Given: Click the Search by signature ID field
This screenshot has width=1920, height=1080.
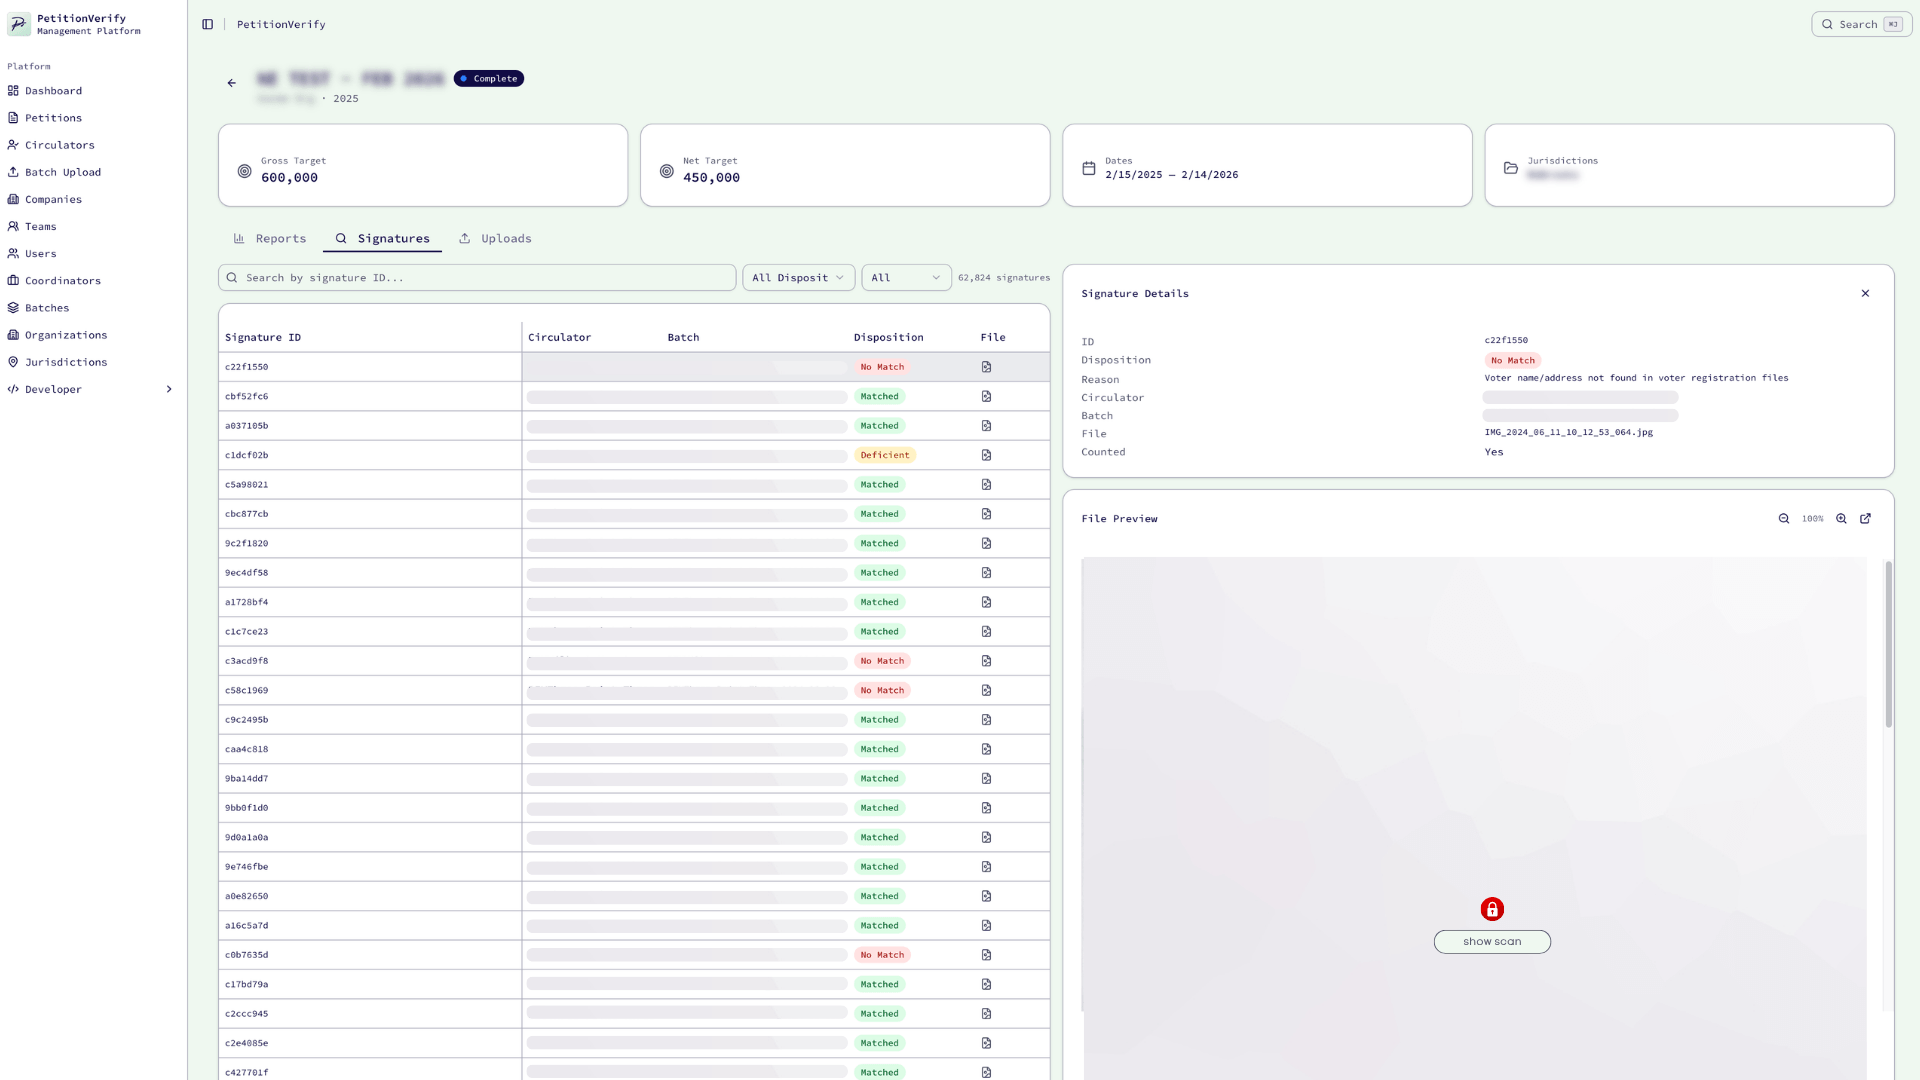Looking at the screenshot, I should (477, 278).
